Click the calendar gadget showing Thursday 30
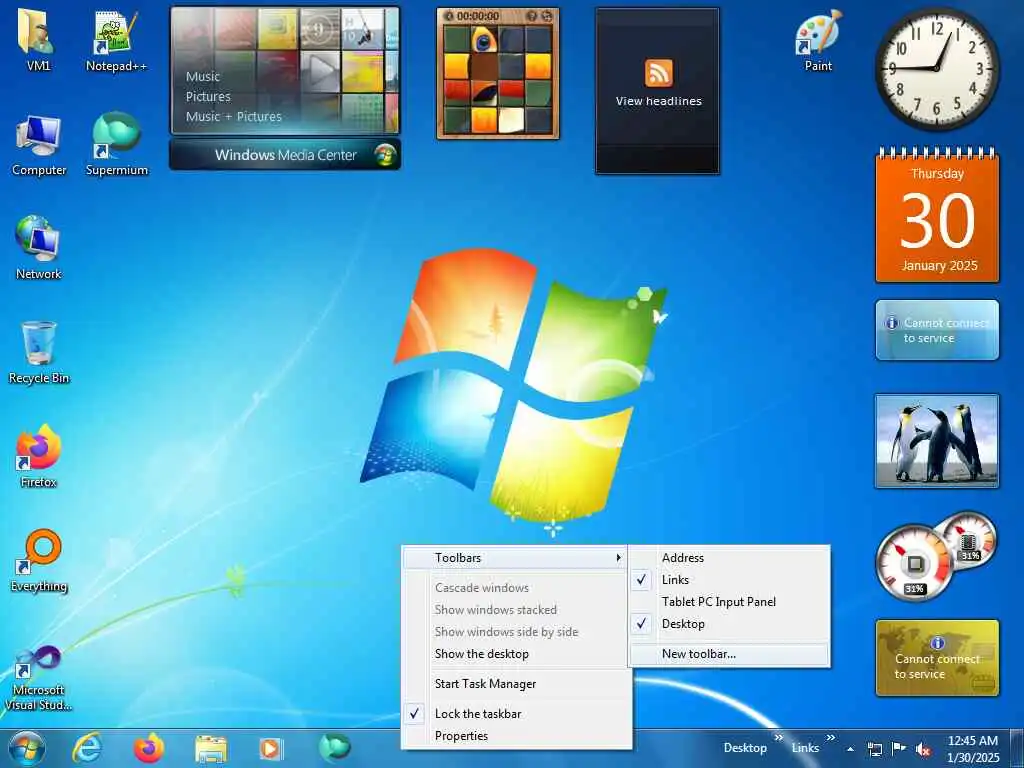Screen dimensions: 1024x768 936,216
